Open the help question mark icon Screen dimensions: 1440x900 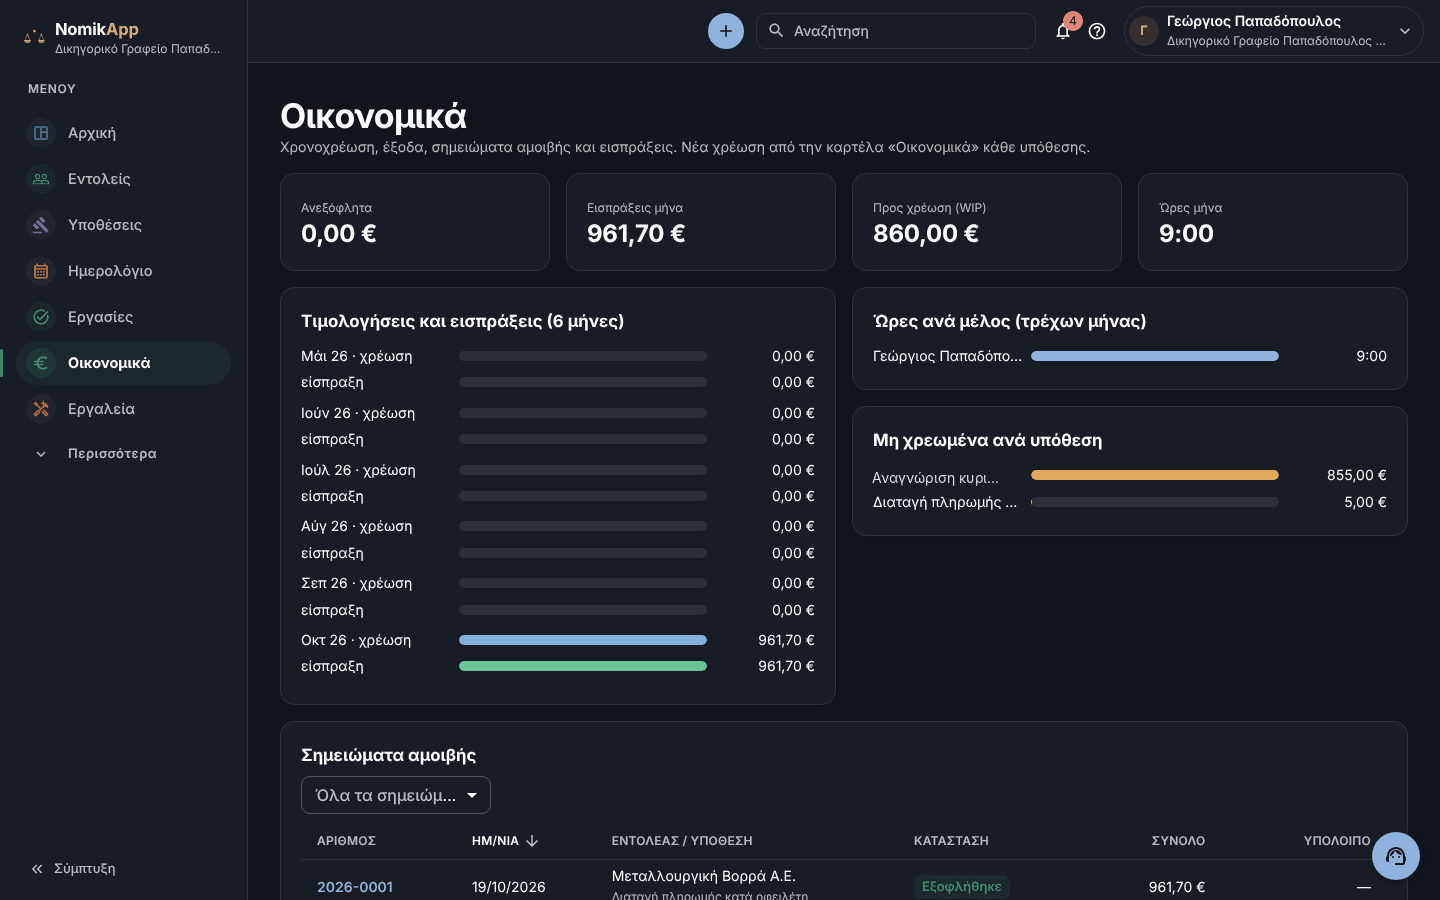click(x=1097, y=31)
